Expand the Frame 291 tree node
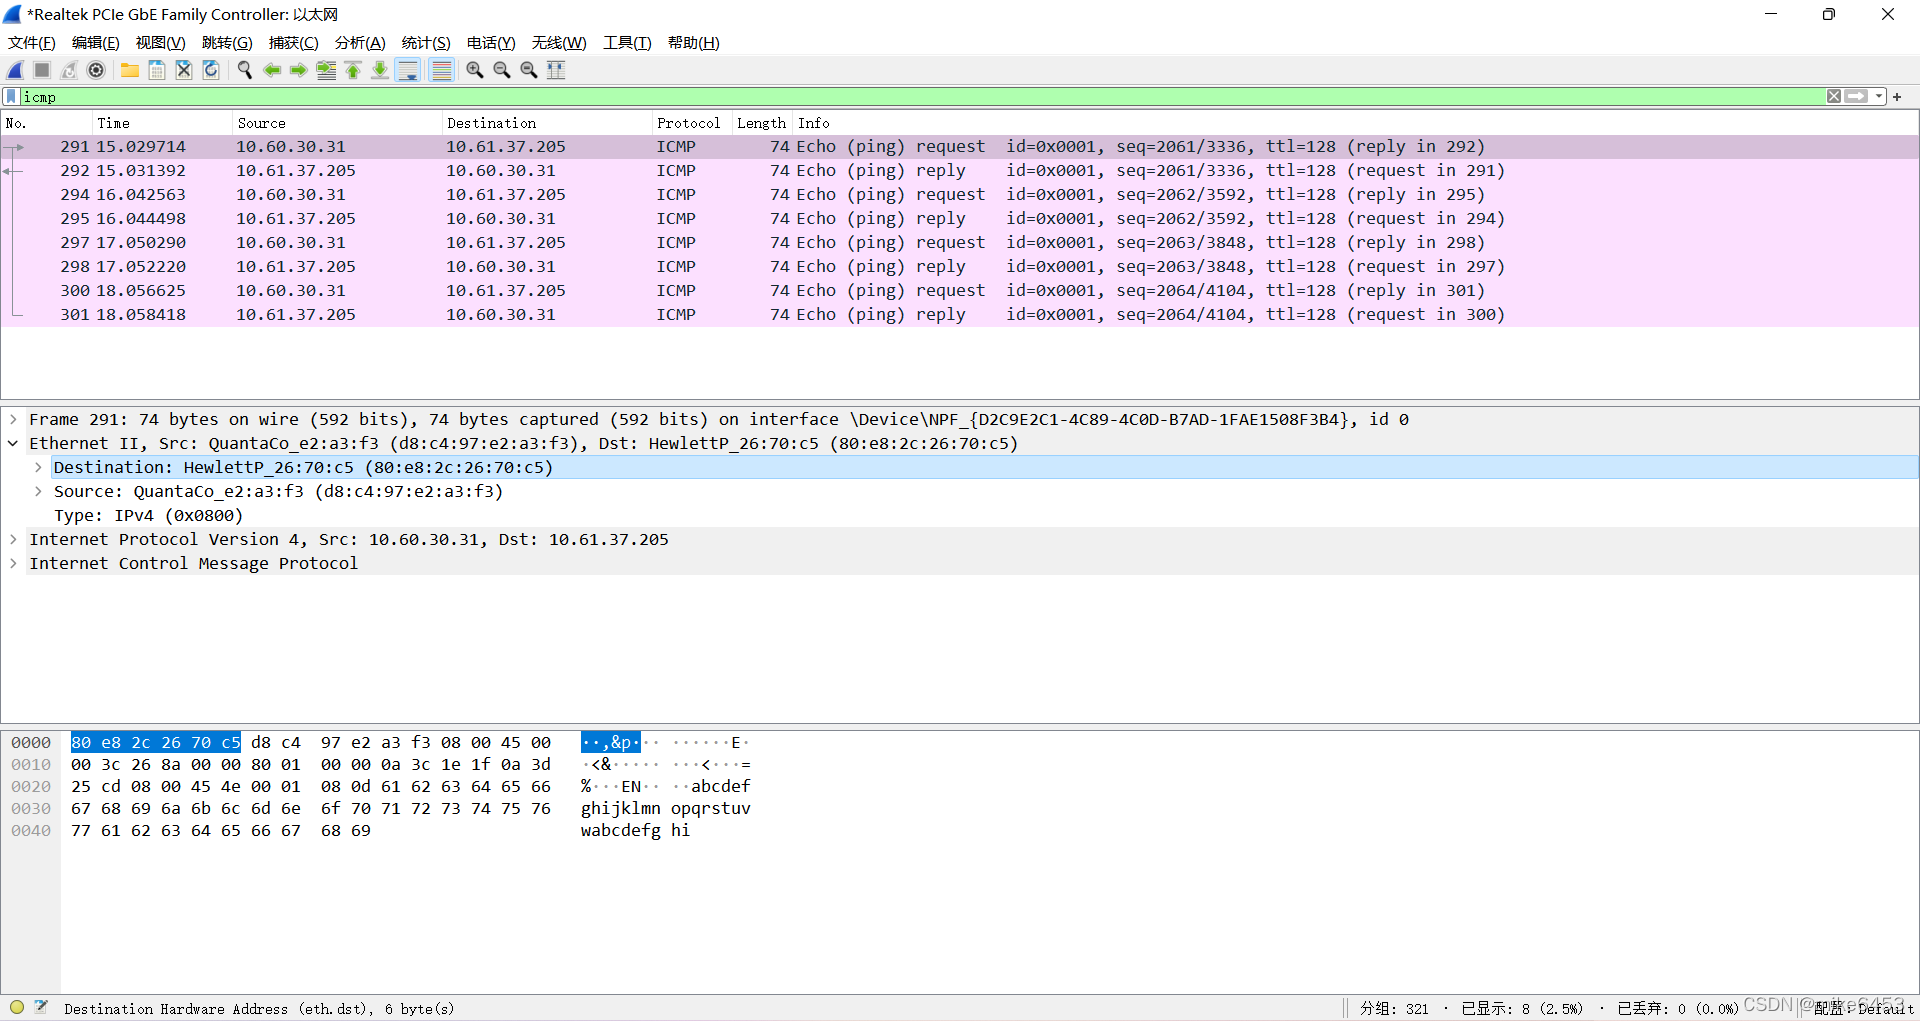 pyautogui.click(x=13, y=419)
